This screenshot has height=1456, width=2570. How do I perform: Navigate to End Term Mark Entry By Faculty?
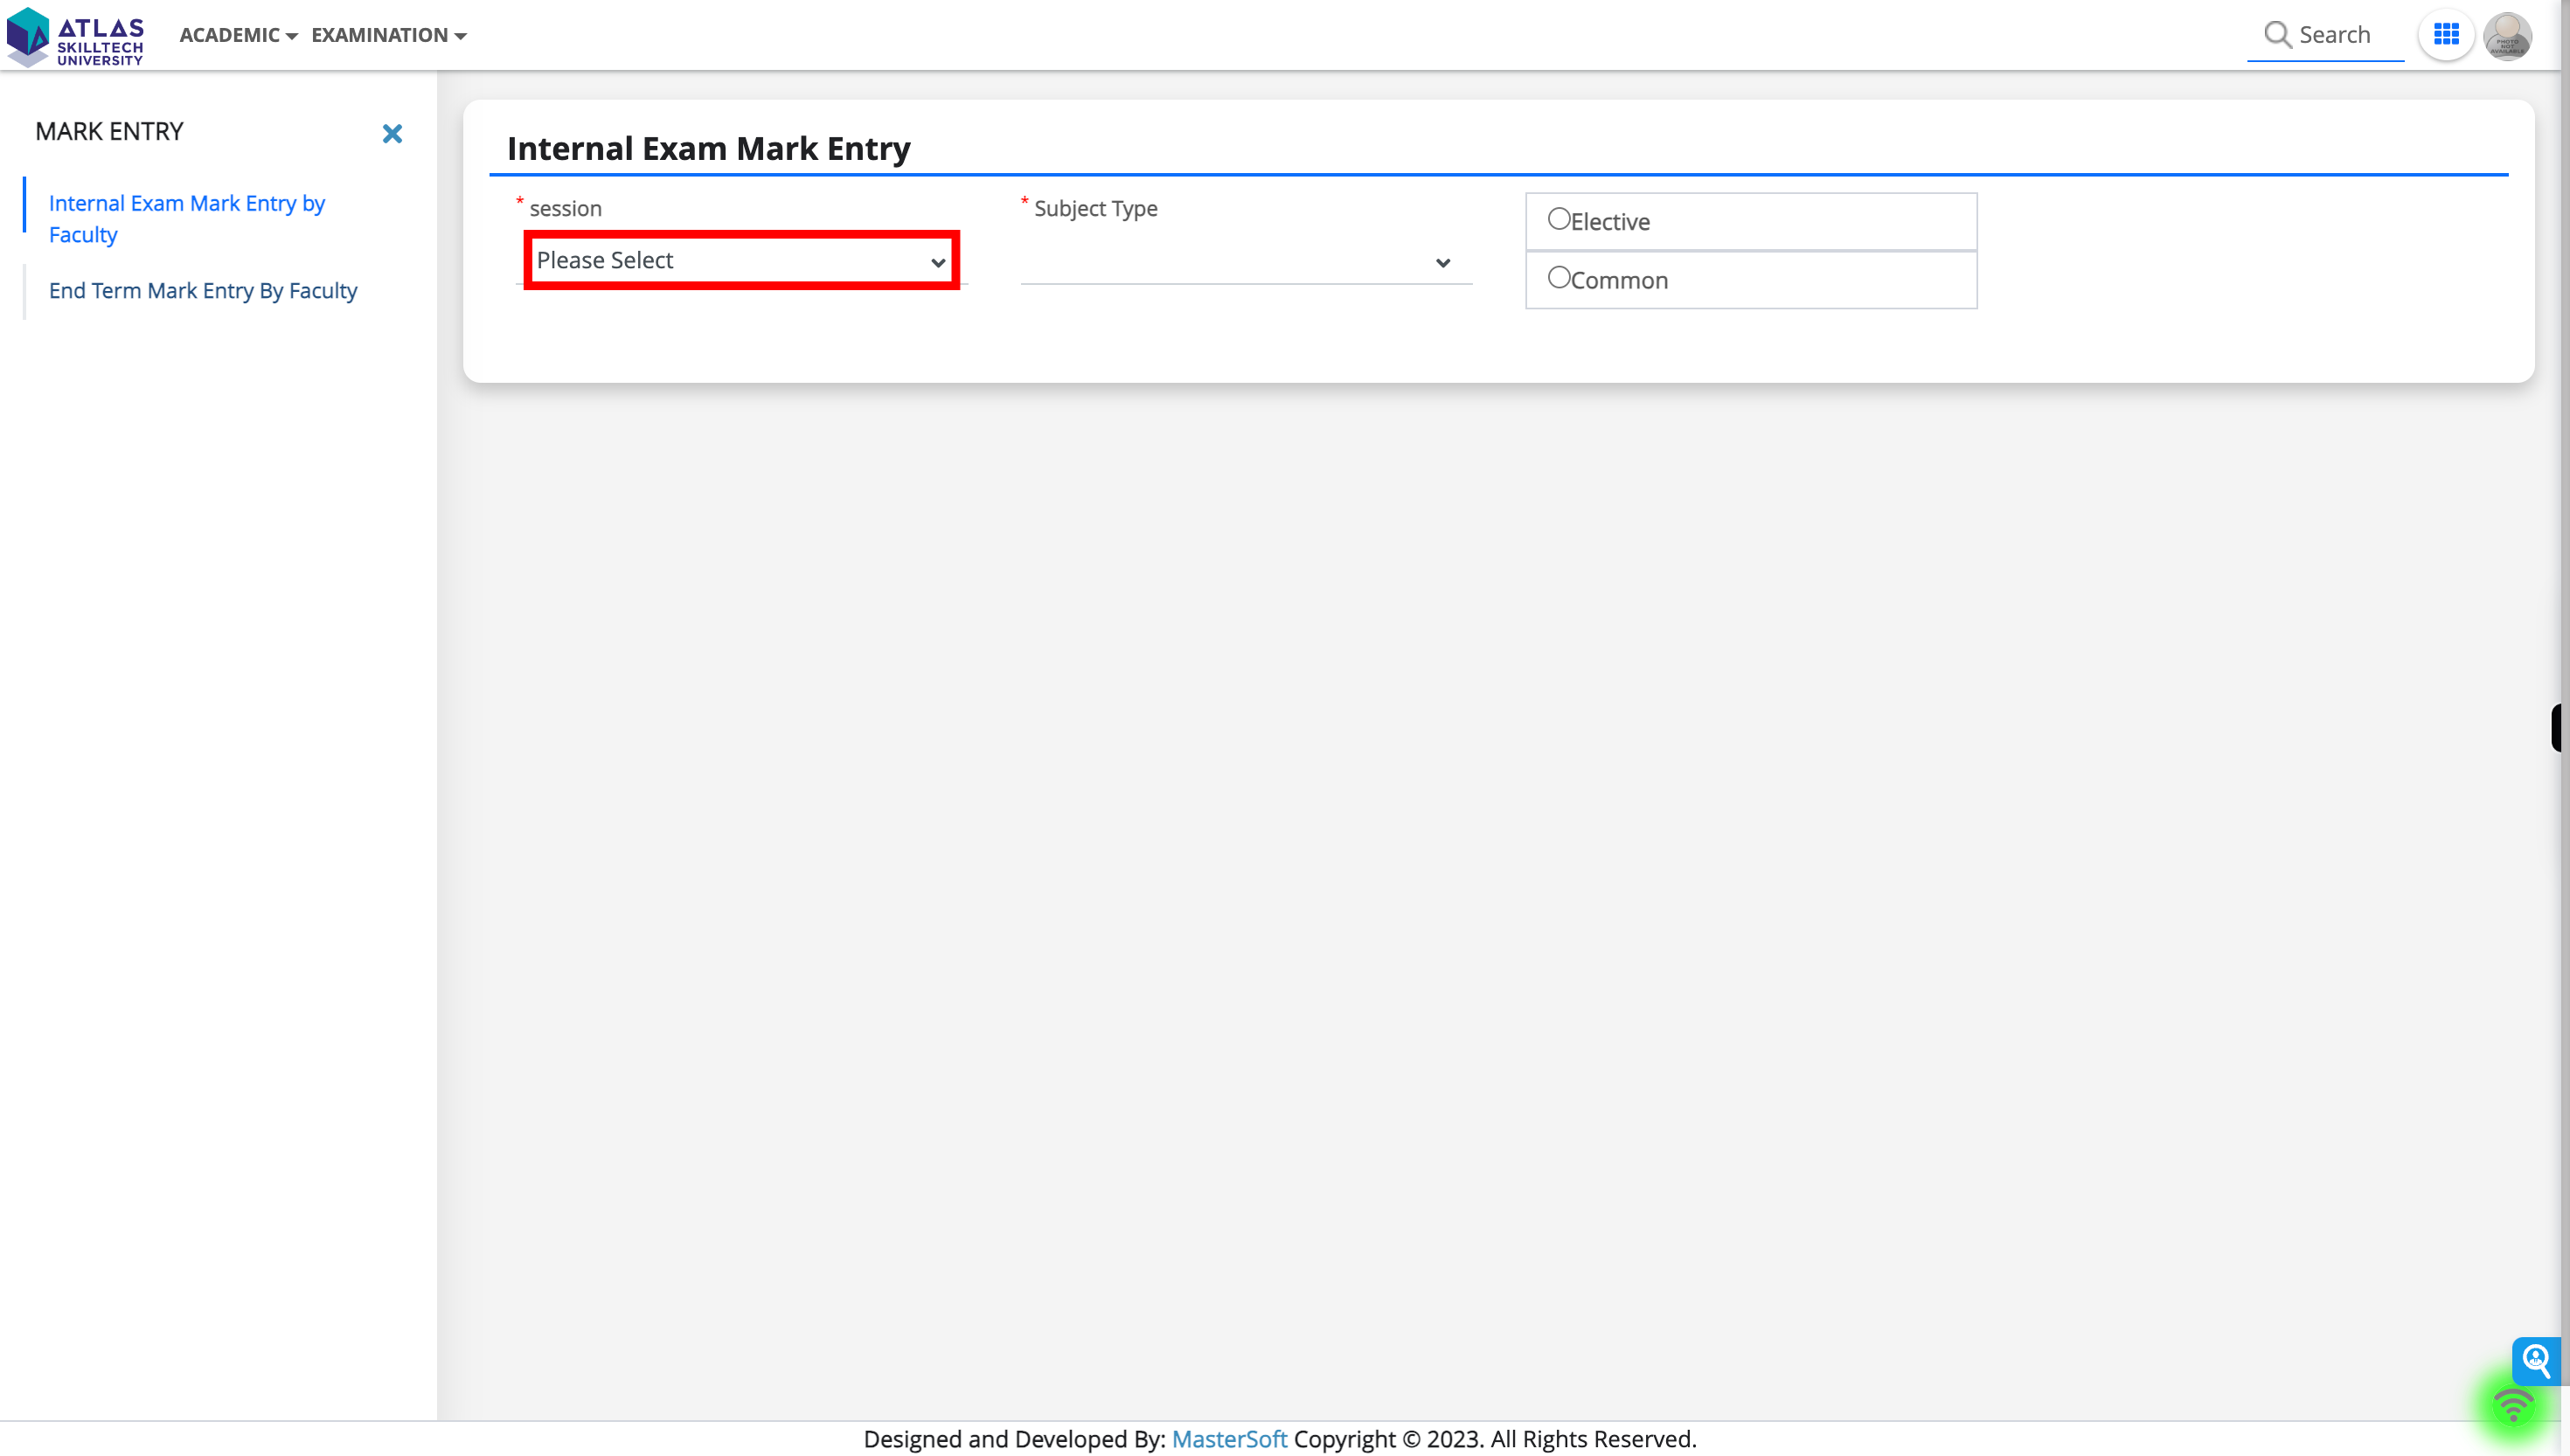point(203,289)
